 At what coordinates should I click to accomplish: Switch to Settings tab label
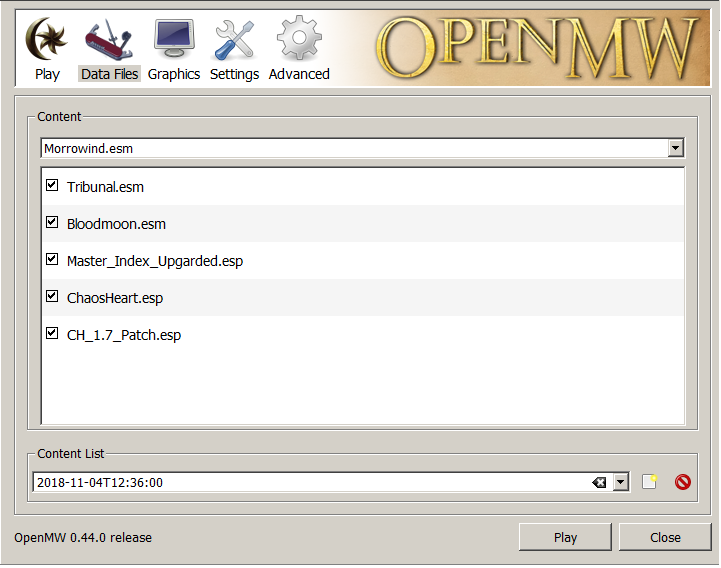tap(235, 74)
